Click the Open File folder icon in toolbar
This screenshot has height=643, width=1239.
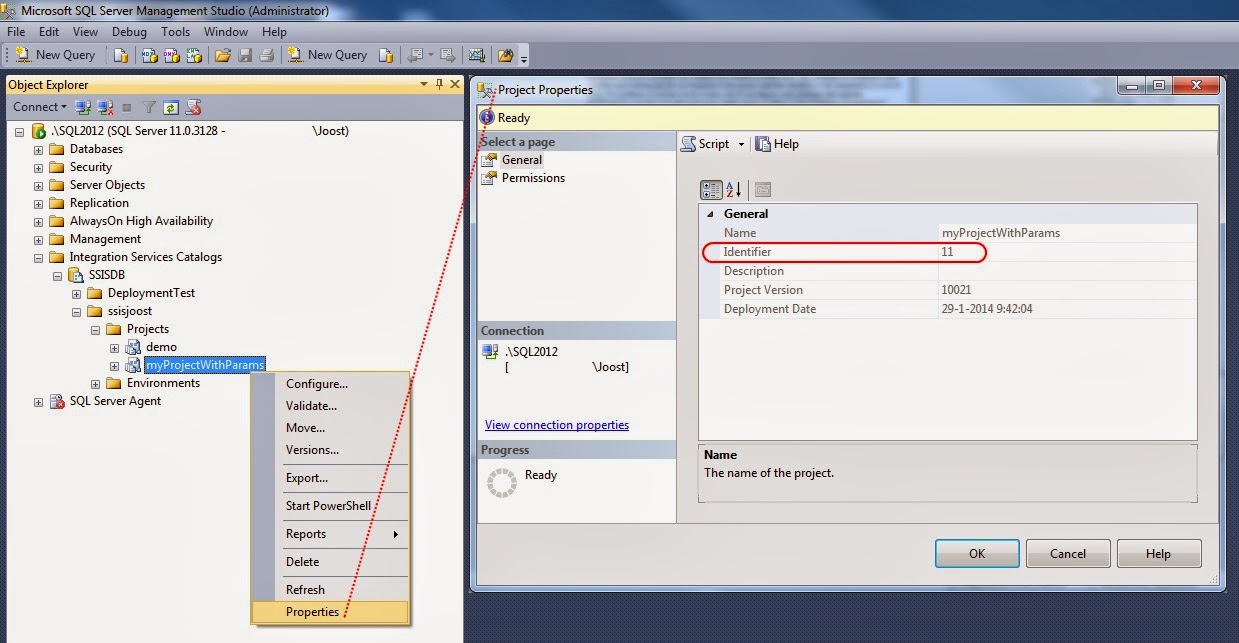click(x=223, y=55)
